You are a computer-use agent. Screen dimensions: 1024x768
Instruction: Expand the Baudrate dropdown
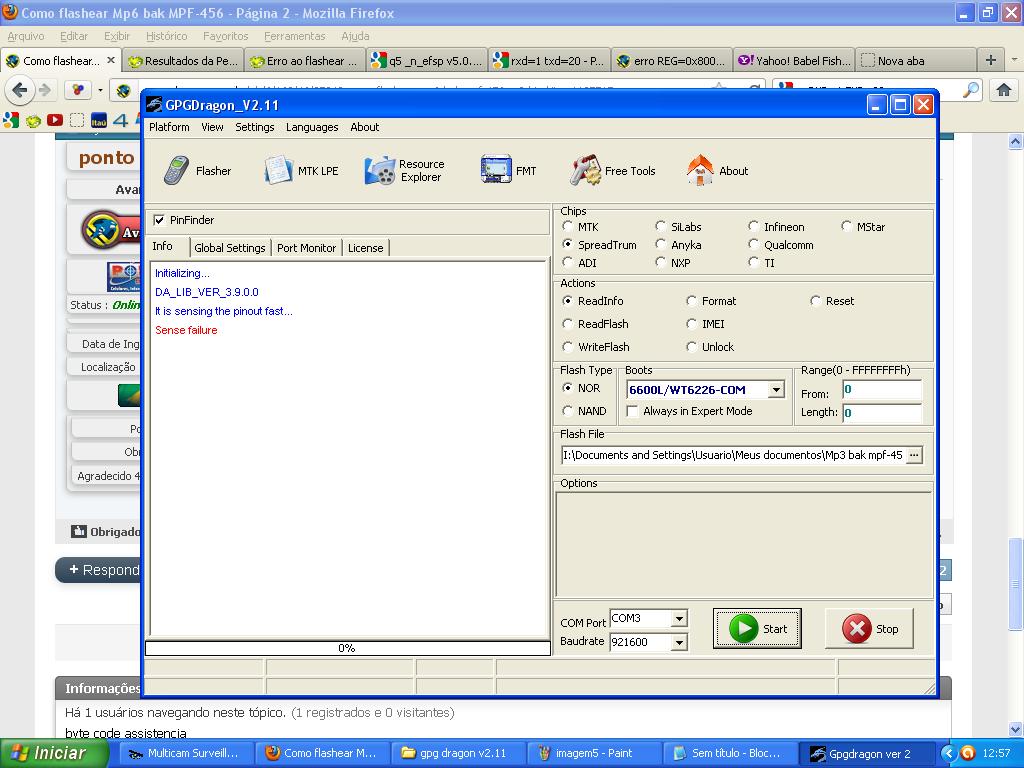coord(679,643)
